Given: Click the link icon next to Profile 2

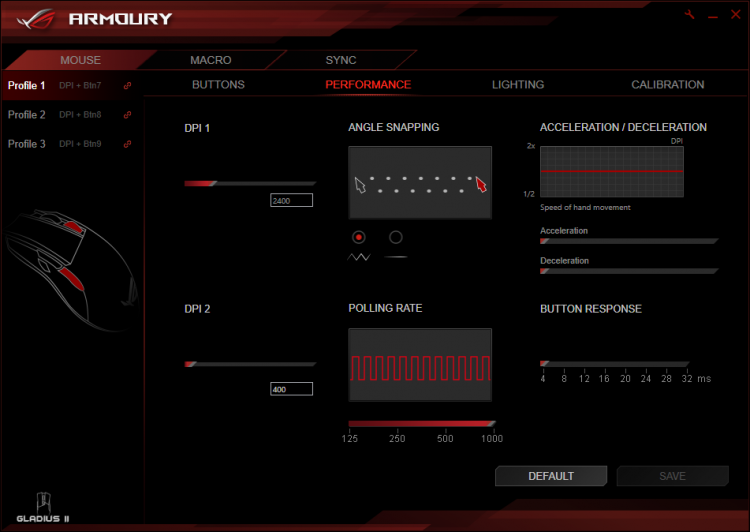Looking at the screenshot, I should pos(127,115).
